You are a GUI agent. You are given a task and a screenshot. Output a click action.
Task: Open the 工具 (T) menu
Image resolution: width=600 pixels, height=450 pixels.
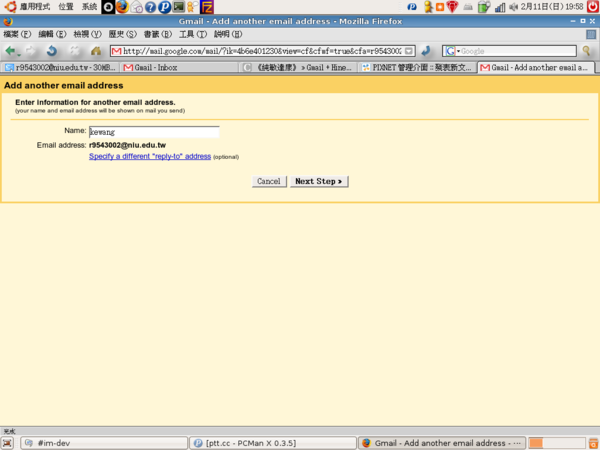(193, 34)
